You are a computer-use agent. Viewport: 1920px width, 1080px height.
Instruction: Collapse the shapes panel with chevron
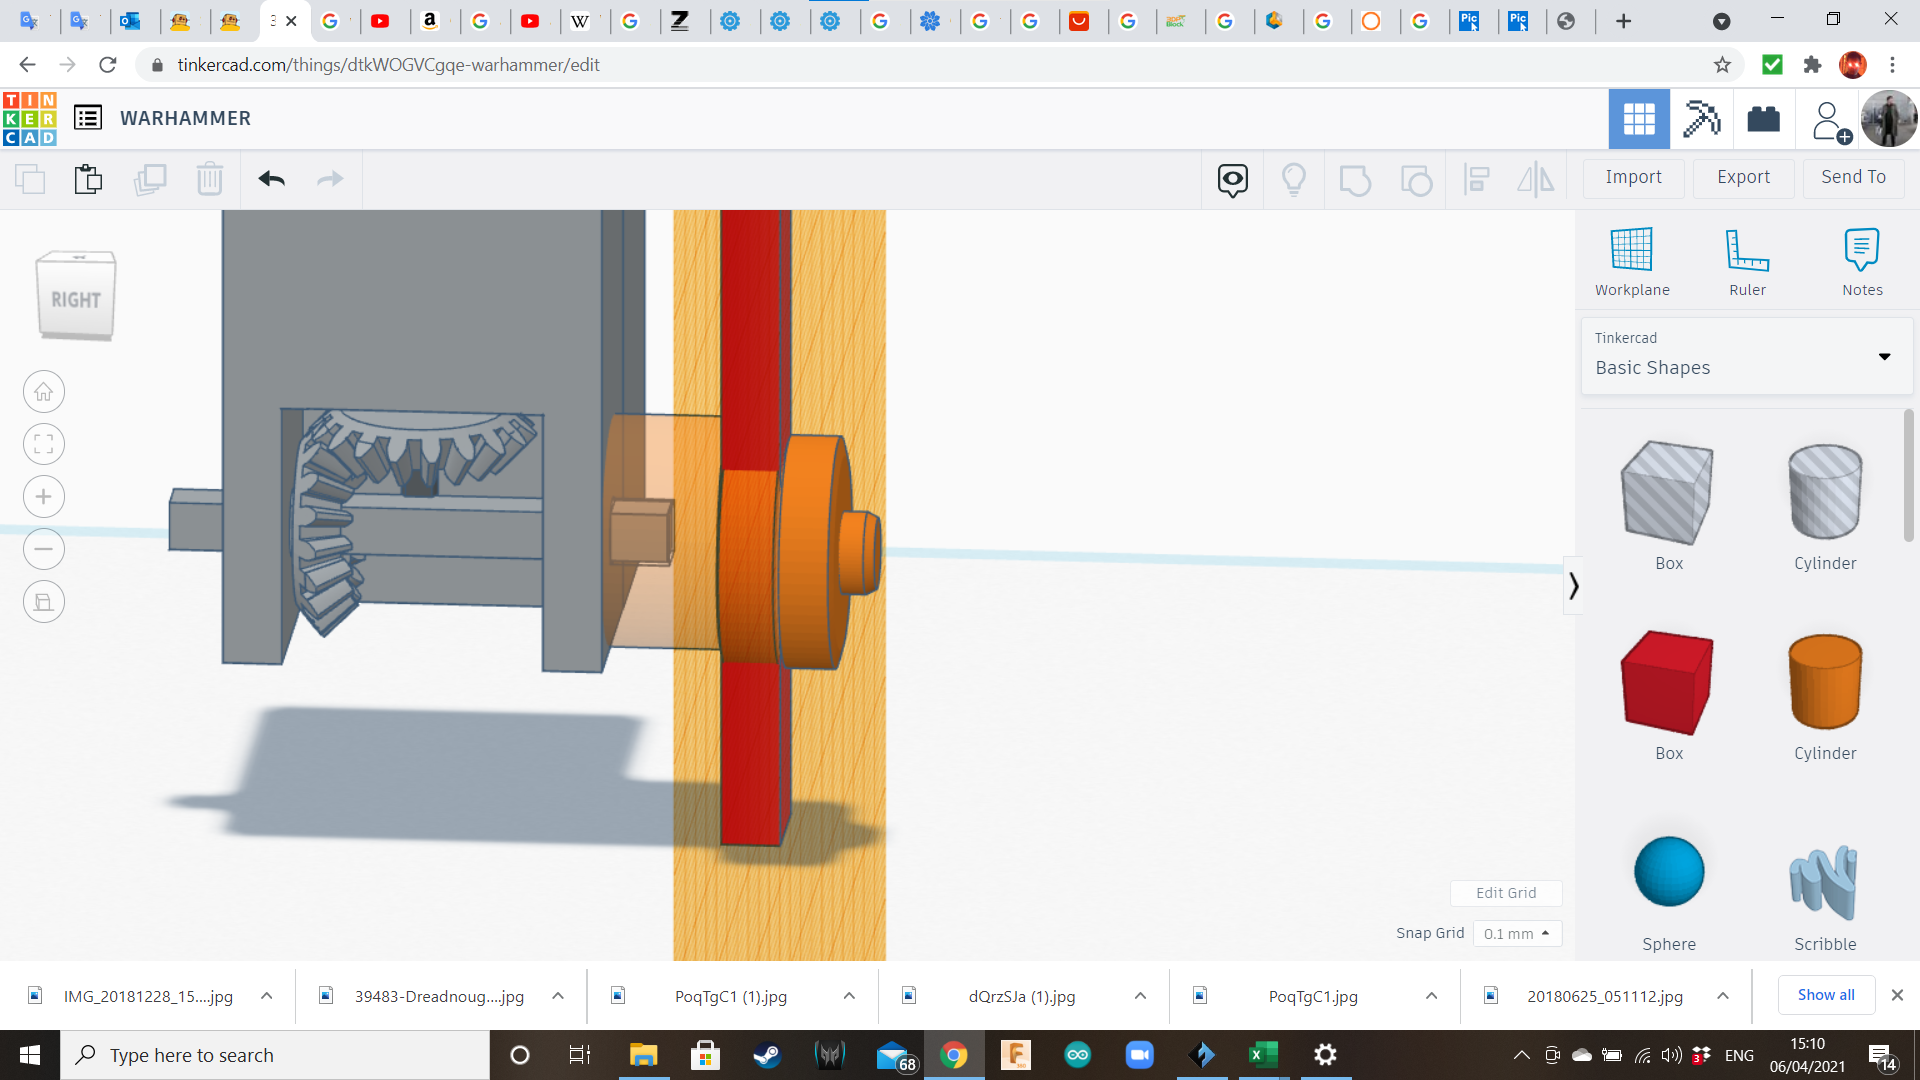[1573, 586]
